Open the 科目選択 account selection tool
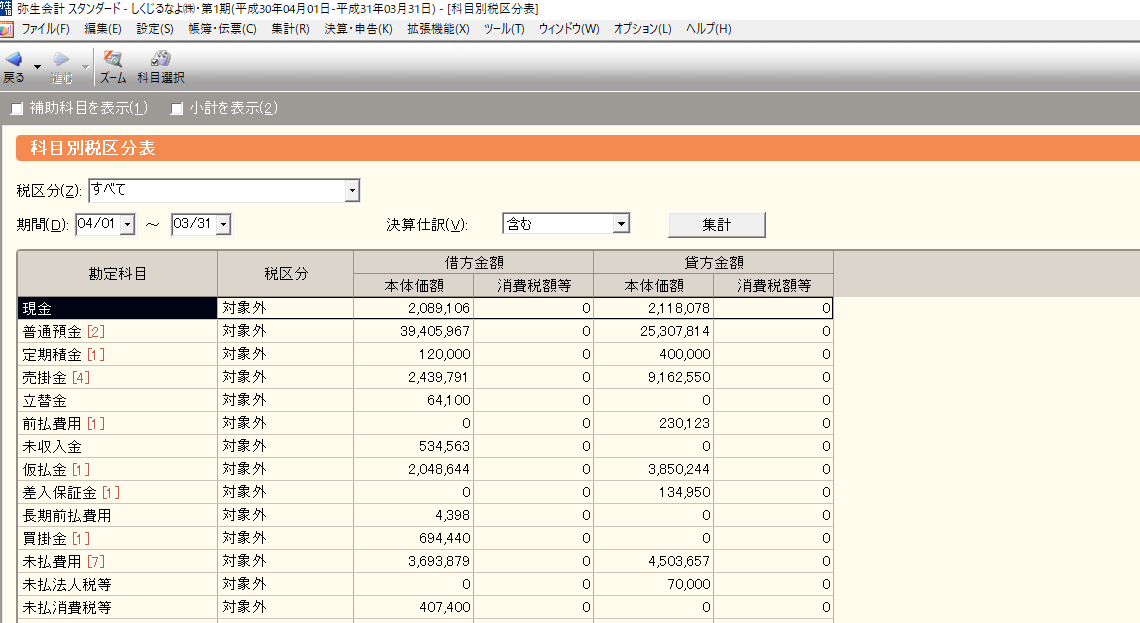The image size is (1140, 623). click(x=160, y=60)
